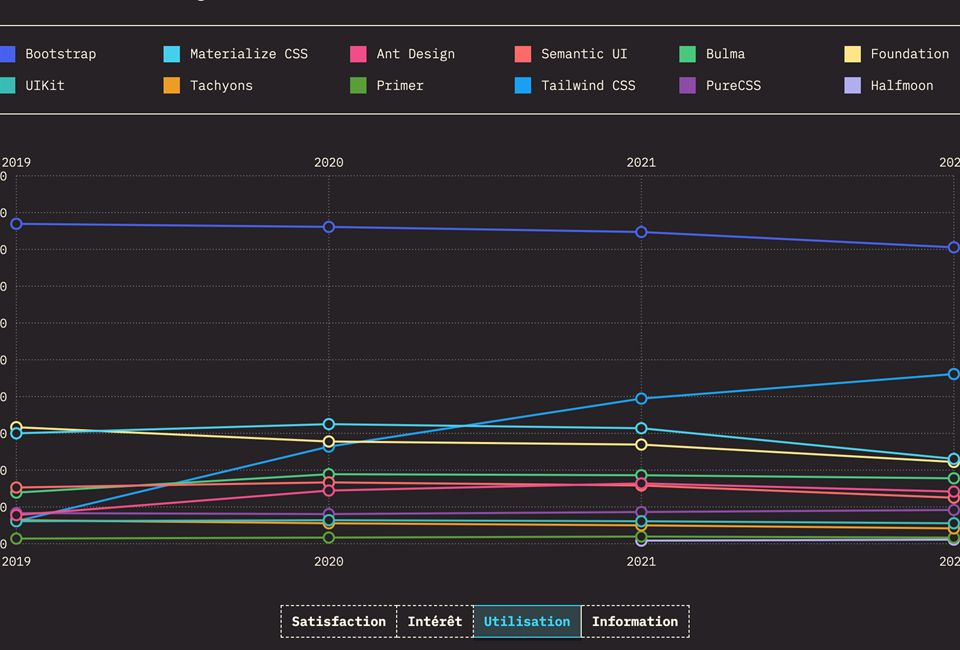Click Bootstrap's 2021 data point
Screen dimensions: 960x650
641,232
